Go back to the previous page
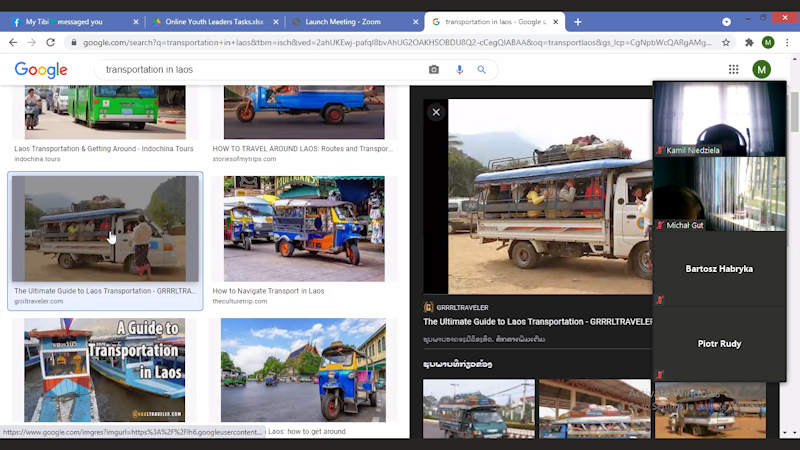Viewport: 800px width, 450px height. click(x=13, y=42)
